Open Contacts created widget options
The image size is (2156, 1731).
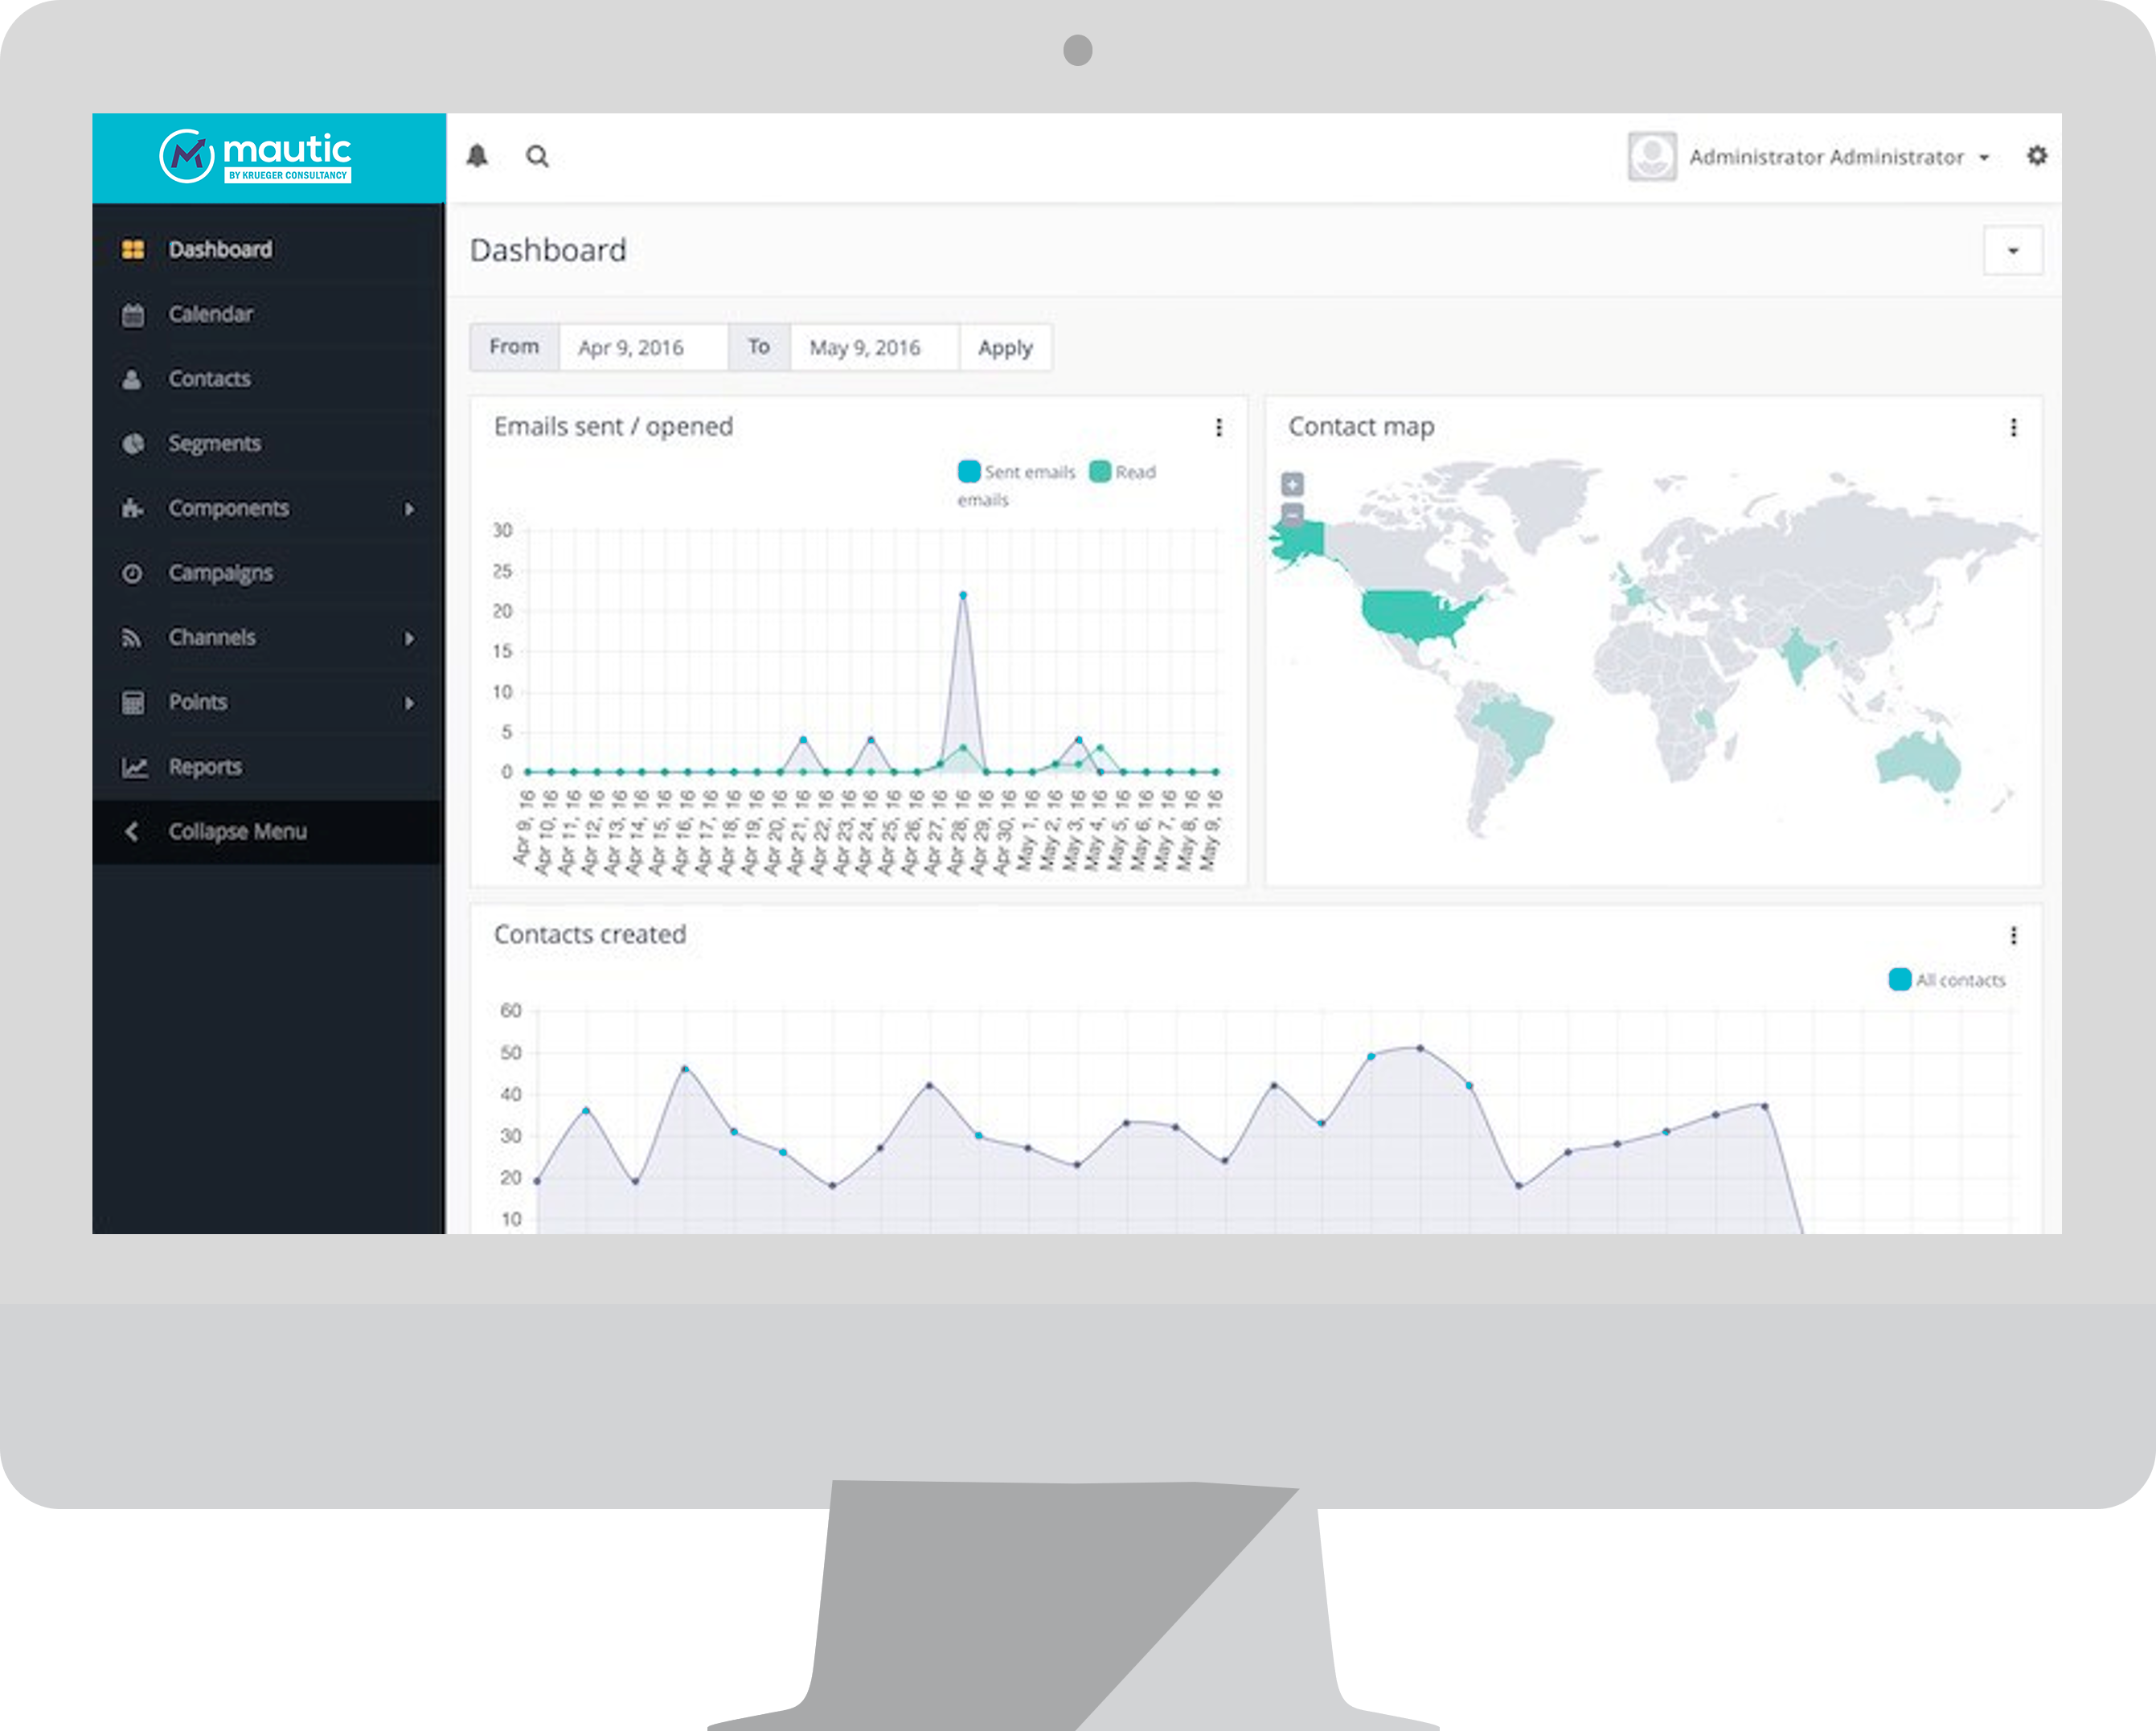point(2013,935)
